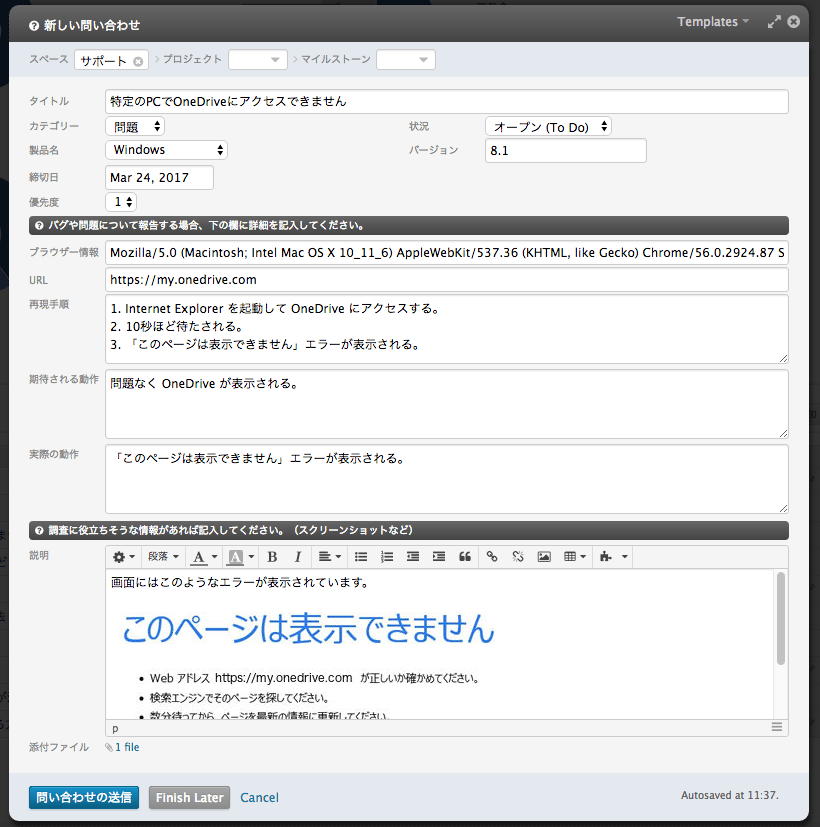Open the background color picker arrow
Image resolution: width=820 pixels, height=827 pixels.
pyautogui.click(x=252, y=557)
